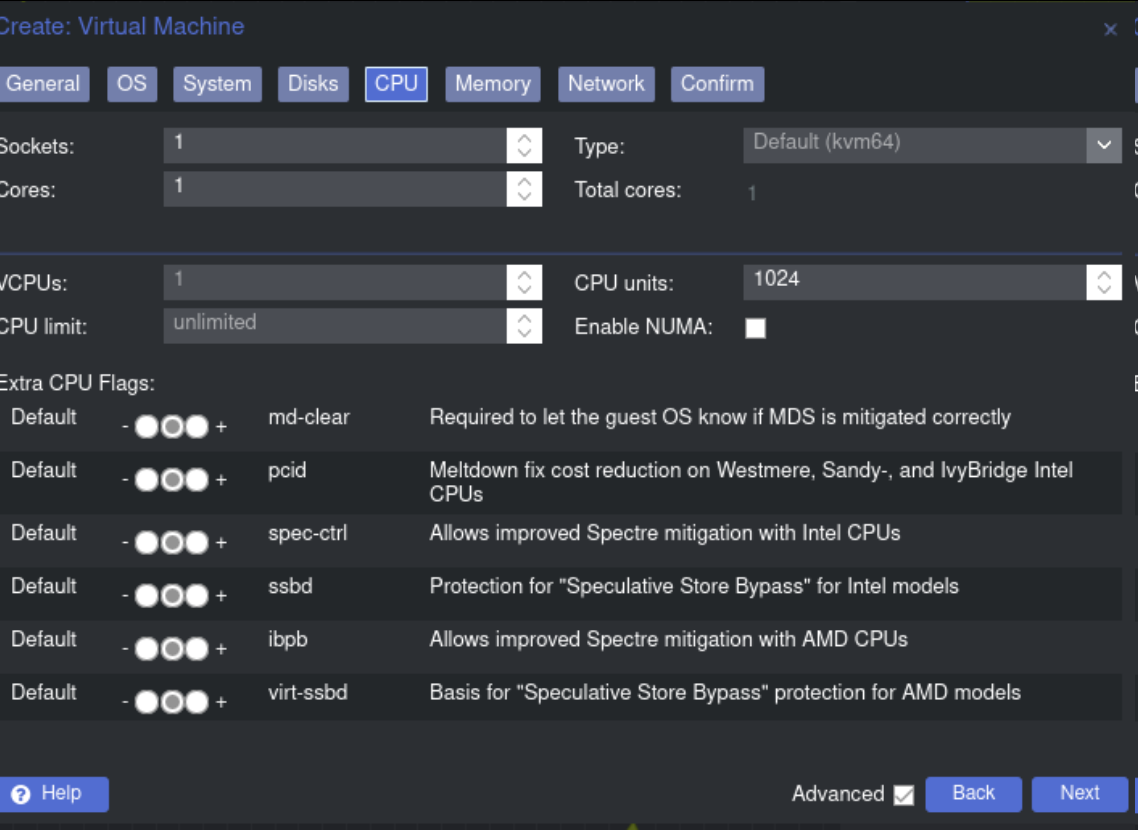The height and width of the screenshot is (830, 1138).
Task: Click the CPU units spinner arrows
Action: click(1103, 282)
